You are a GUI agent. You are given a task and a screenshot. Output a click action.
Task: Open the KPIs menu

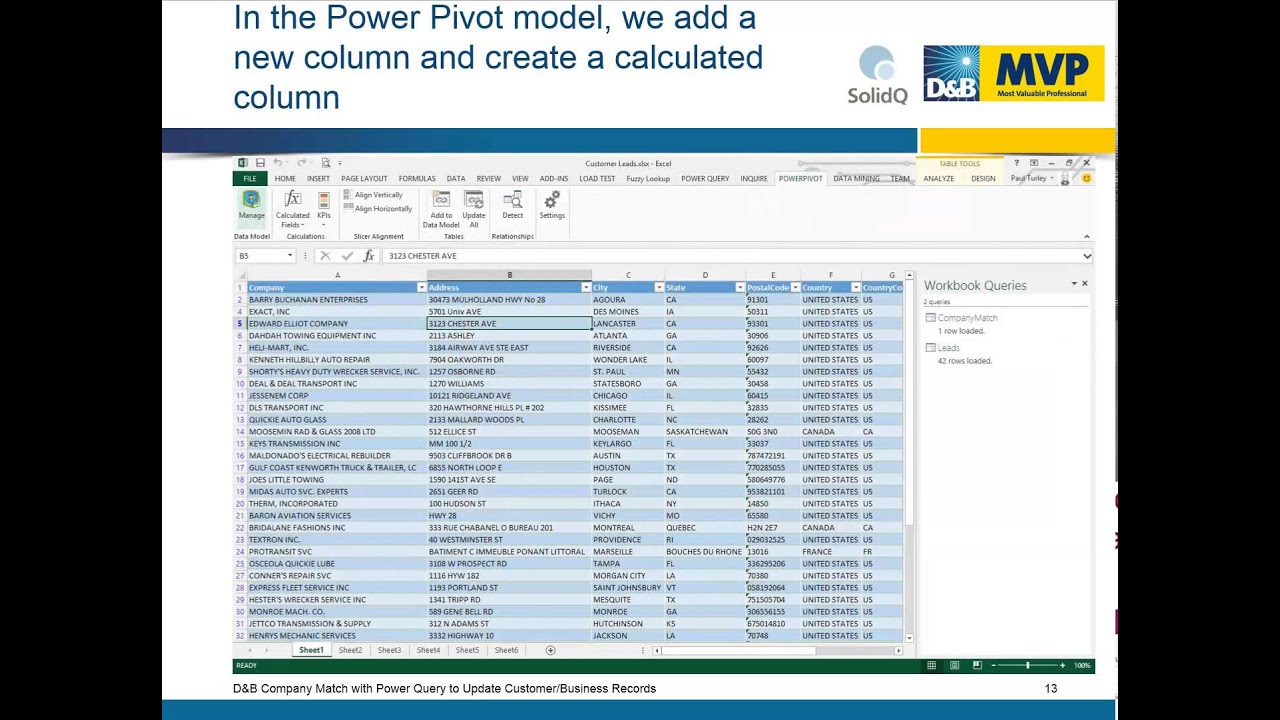324,209
